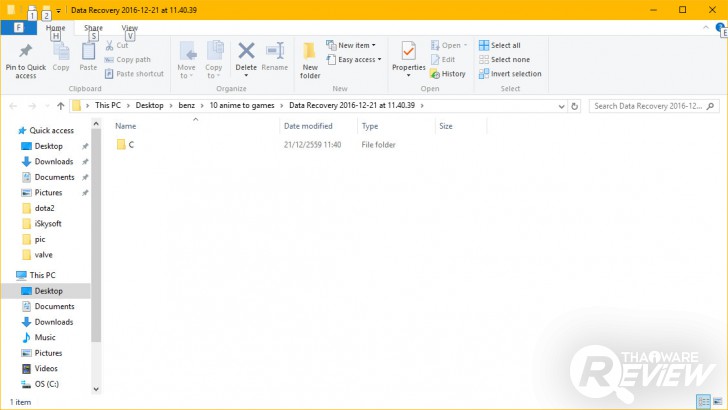
Task: Choose Paste shortcut in Clipboard group
Action: tap(134, 73)
